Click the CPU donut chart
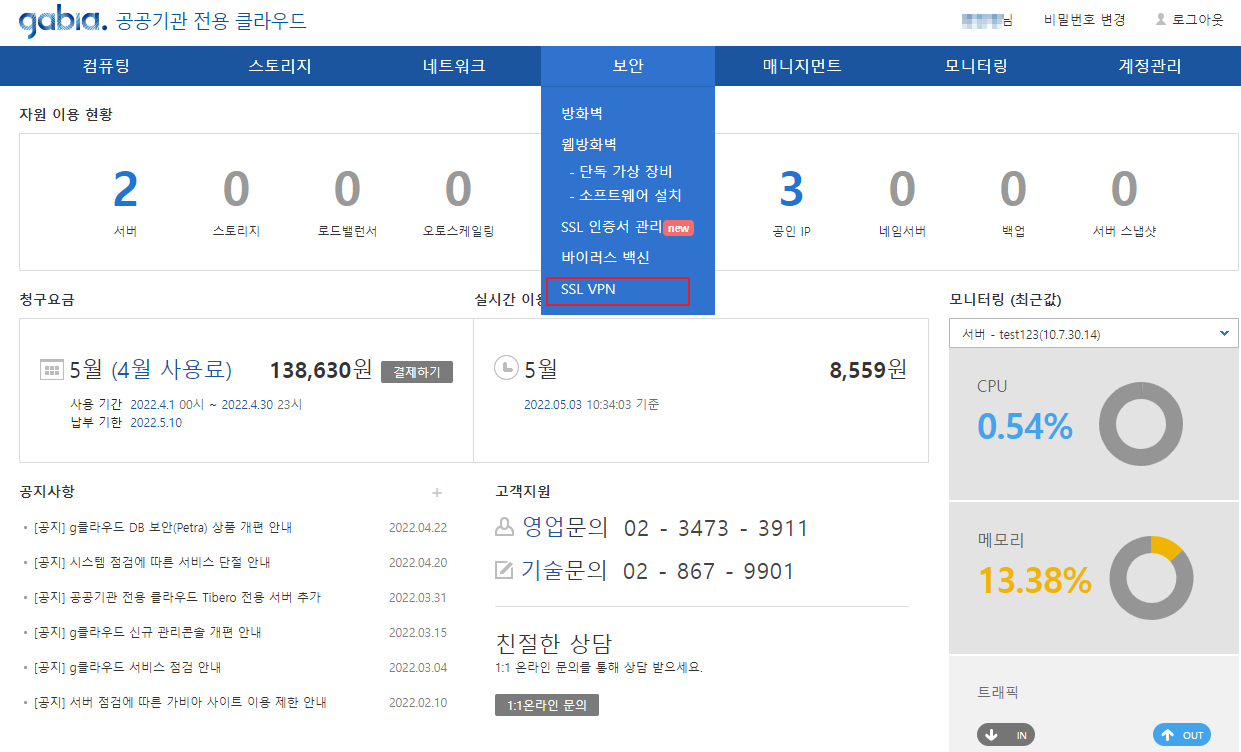The image size is (1241, 752). point(1140,423)
